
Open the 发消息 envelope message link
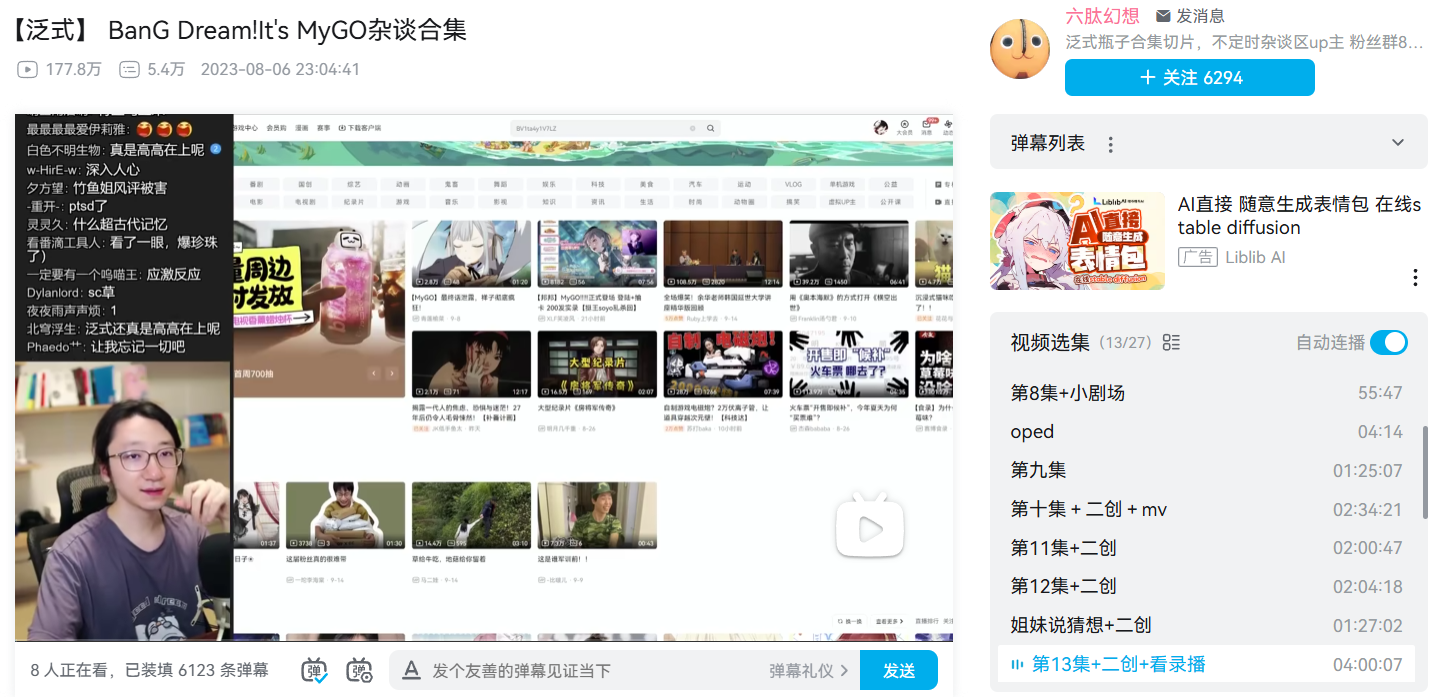pos(1190,16)
